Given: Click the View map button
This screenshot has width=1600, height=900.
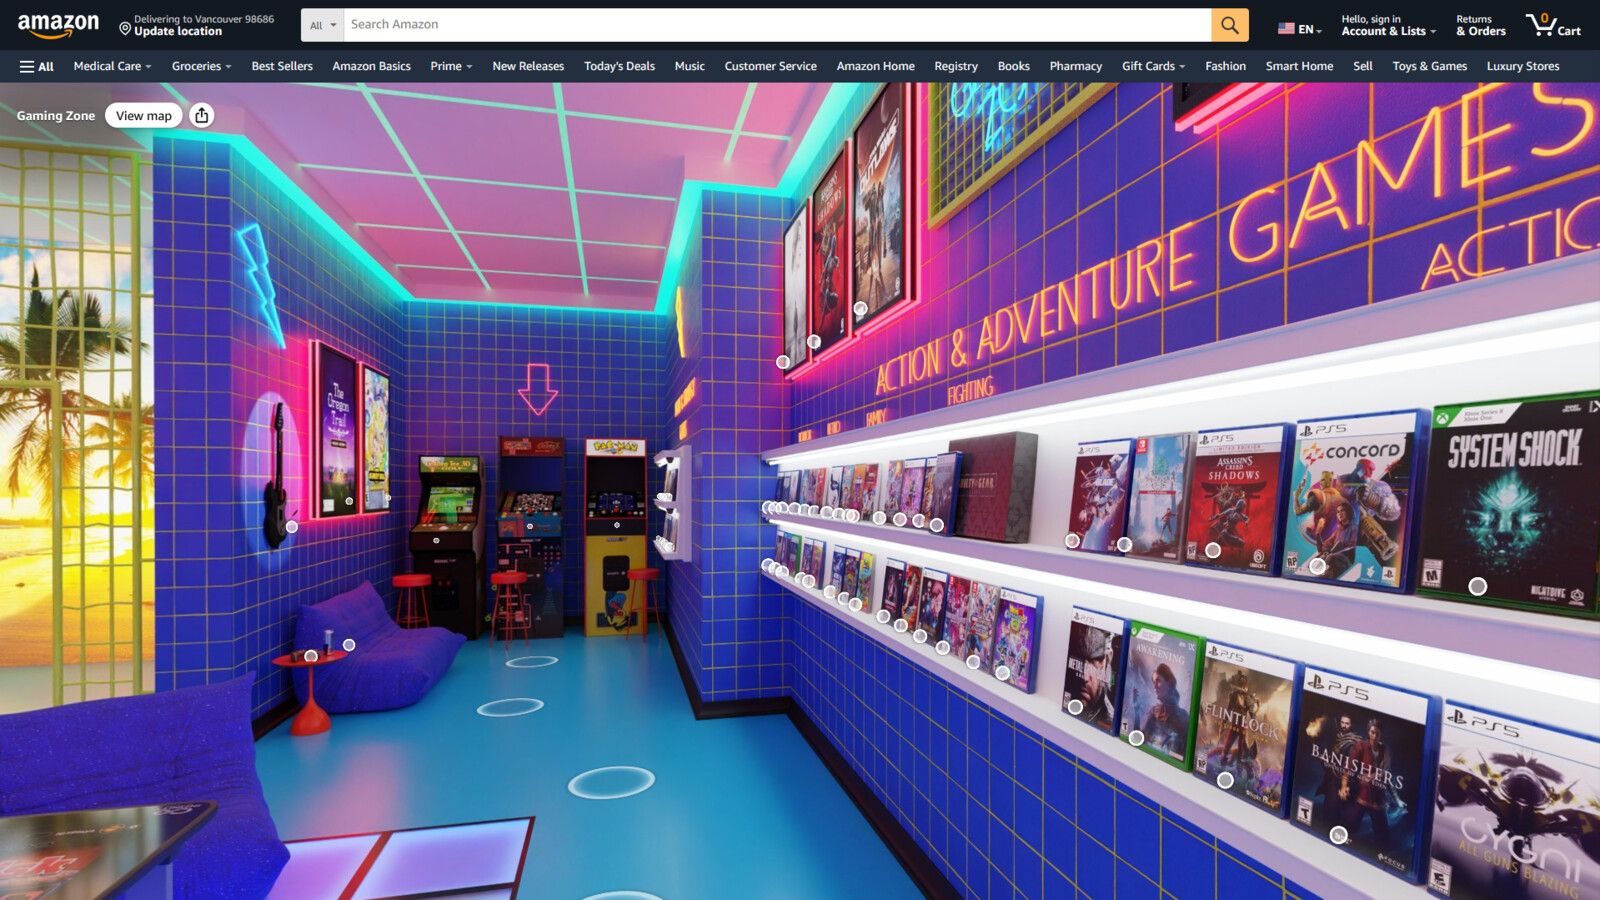Looking at the screenshot, I should [x=144, y=115].
